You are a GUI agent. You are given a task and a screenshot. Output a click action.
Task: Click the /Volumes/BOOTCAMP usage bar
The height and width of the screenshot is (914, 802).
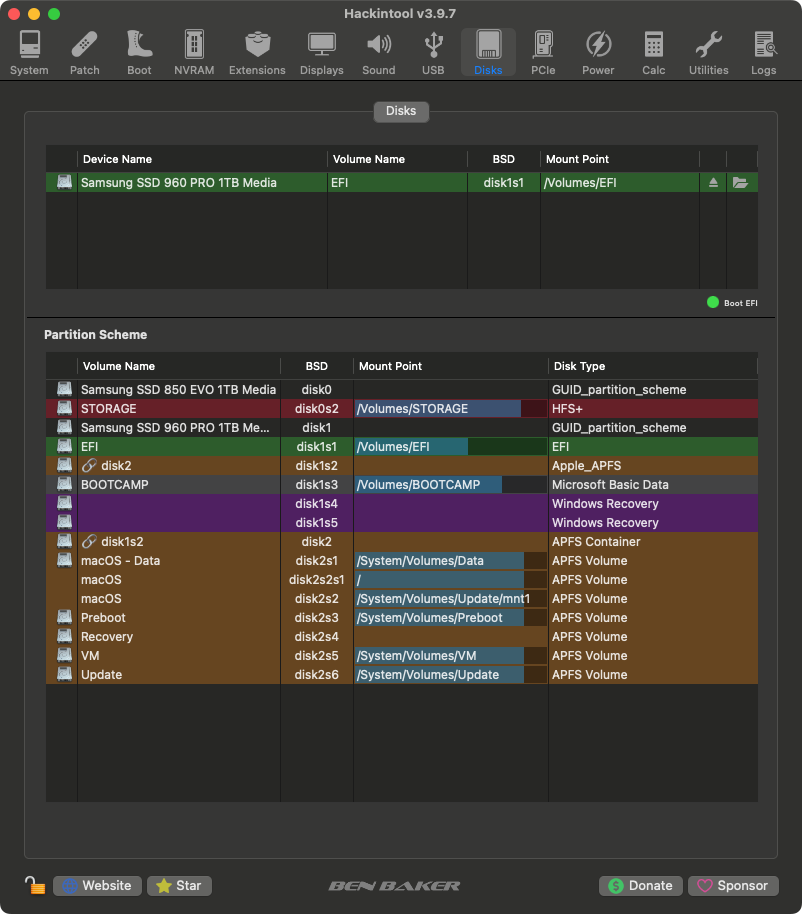[451, 484]
